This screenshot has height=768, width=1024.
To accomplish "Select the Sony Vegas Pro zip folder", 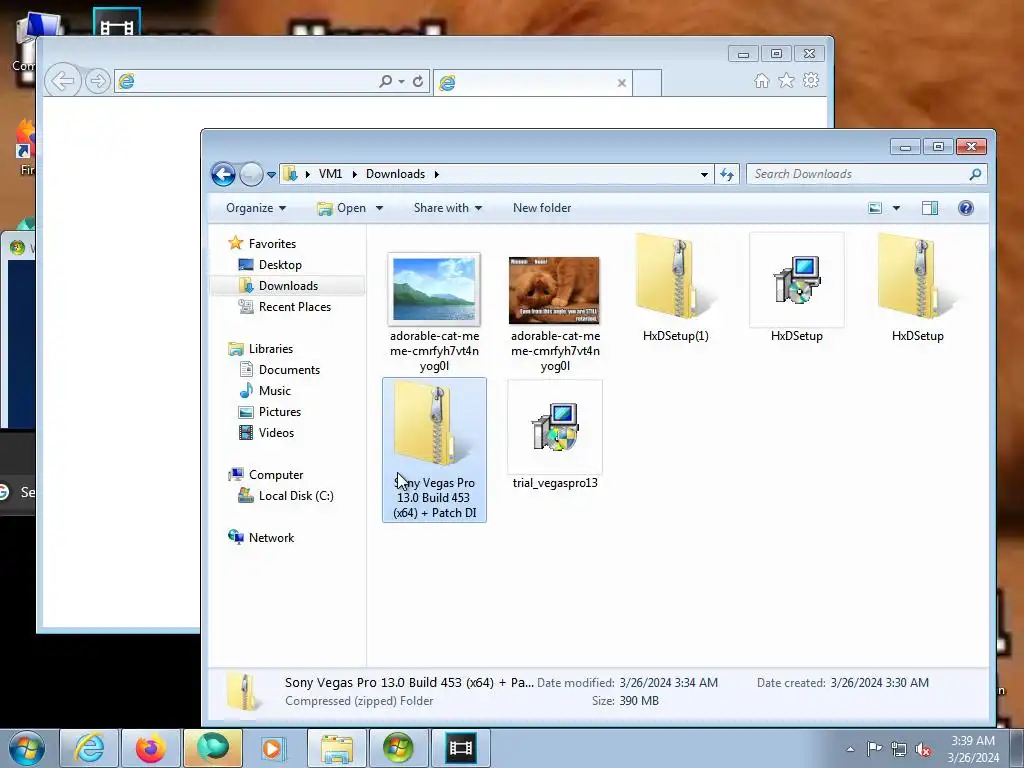I will 434,450.
